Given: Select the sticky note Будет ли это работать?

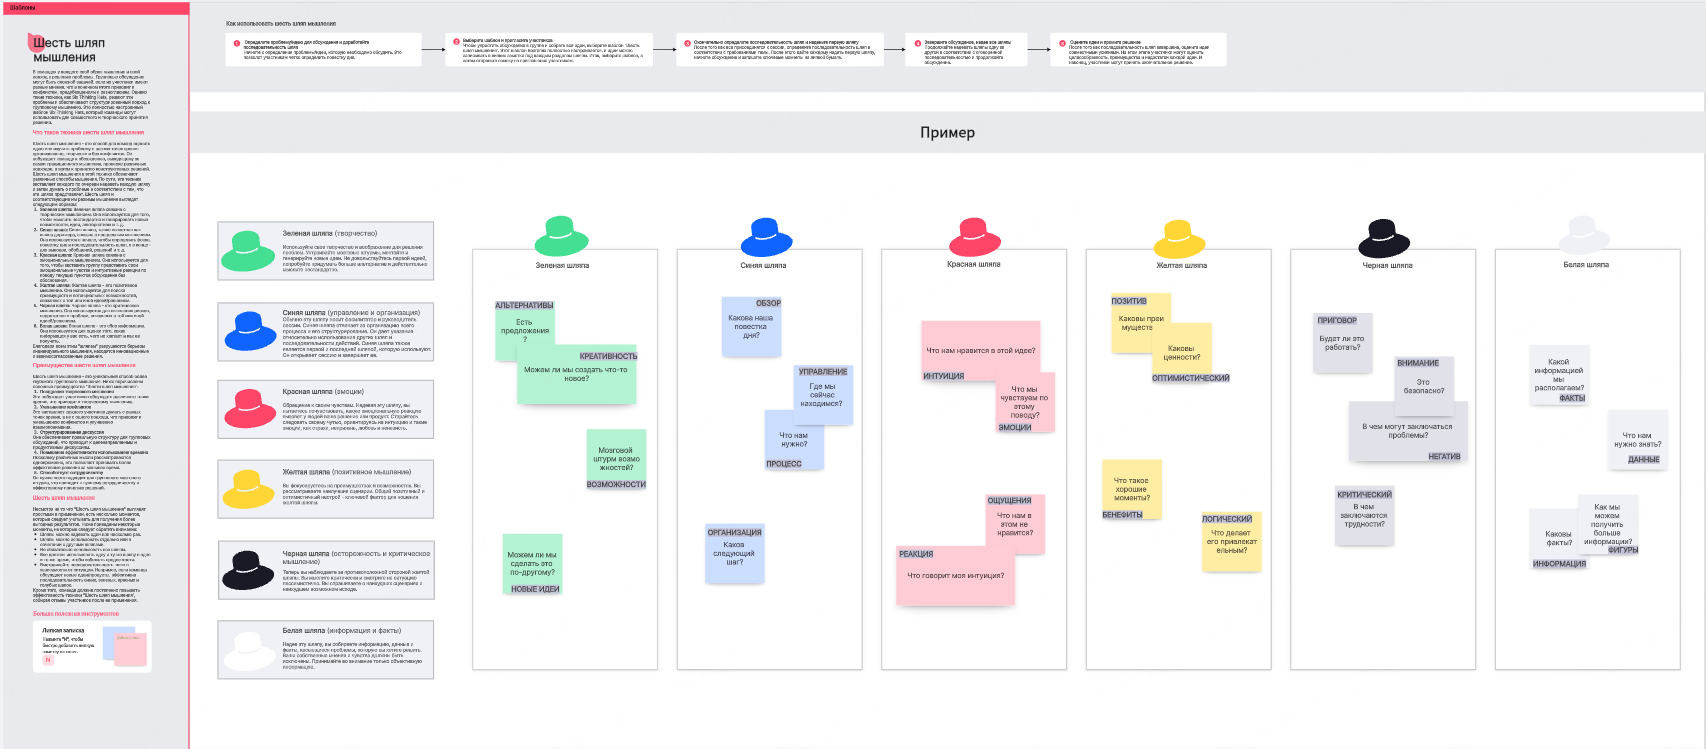Looking at the screenshot, I should tap(1342, 343).
